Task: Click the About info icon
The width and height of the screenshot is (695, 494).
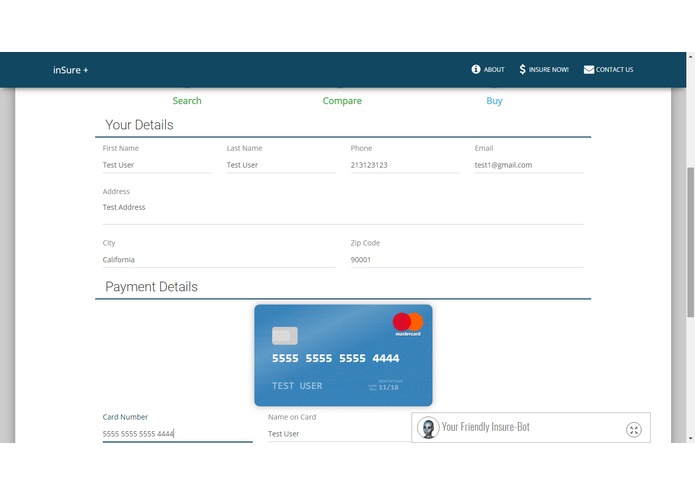Action: coord(476,69)
